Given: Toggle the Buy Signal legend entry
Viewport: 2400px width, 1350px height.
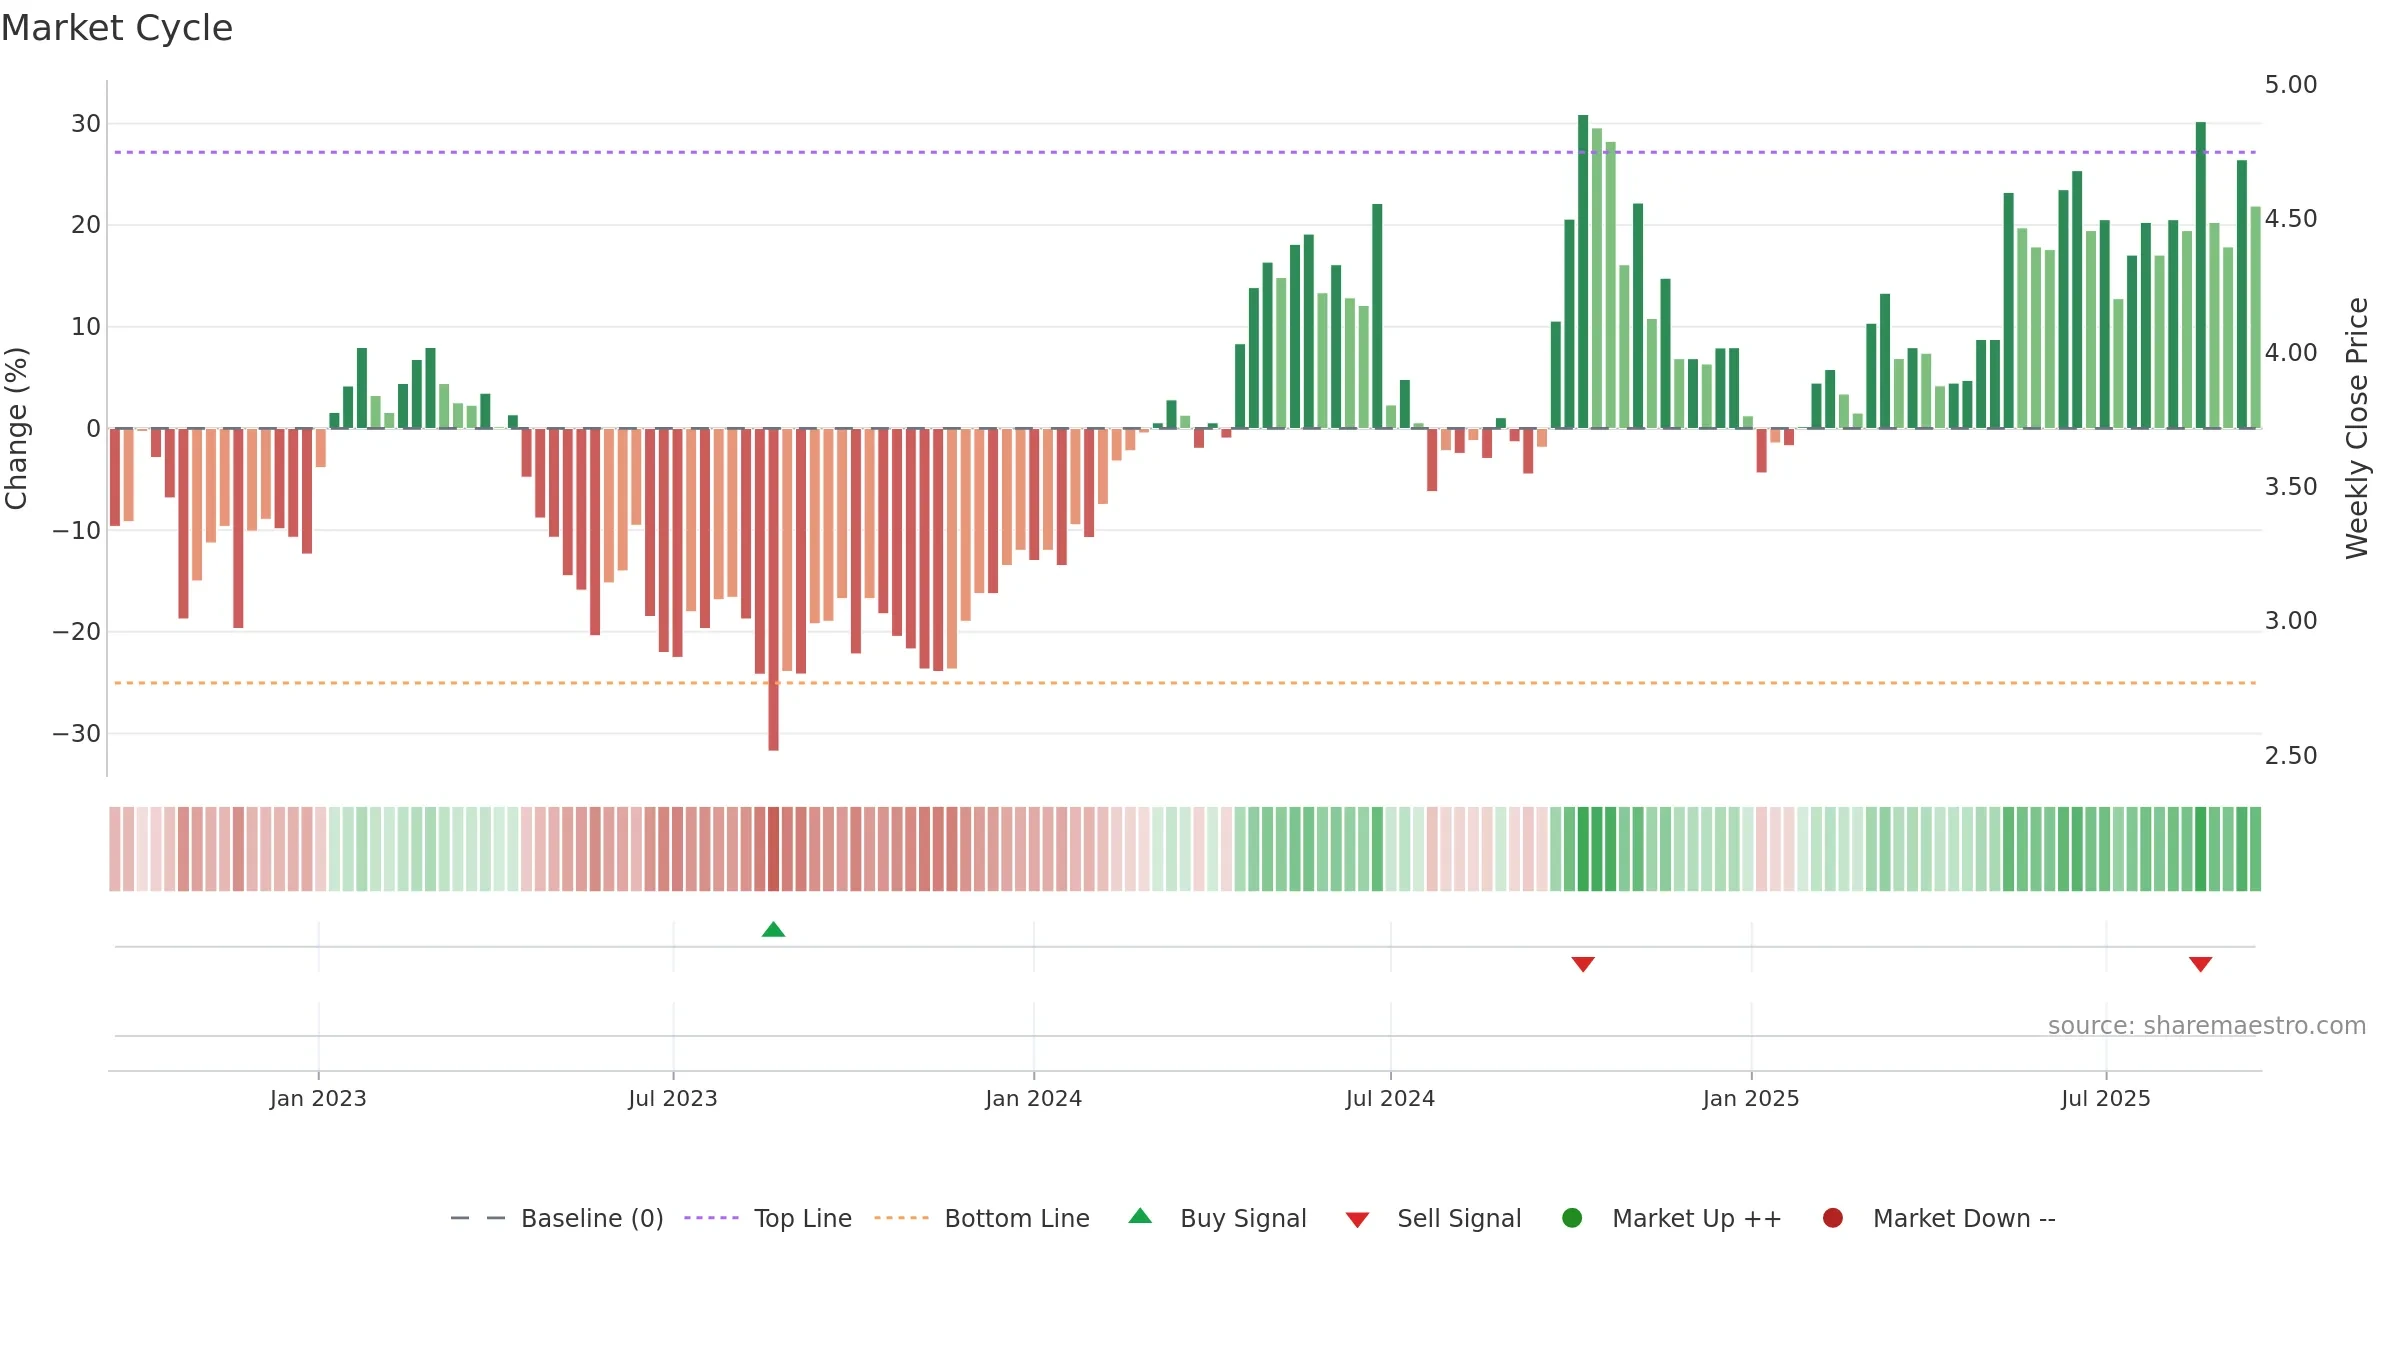Looking at the screenshot, I should click(1217, 1218).
